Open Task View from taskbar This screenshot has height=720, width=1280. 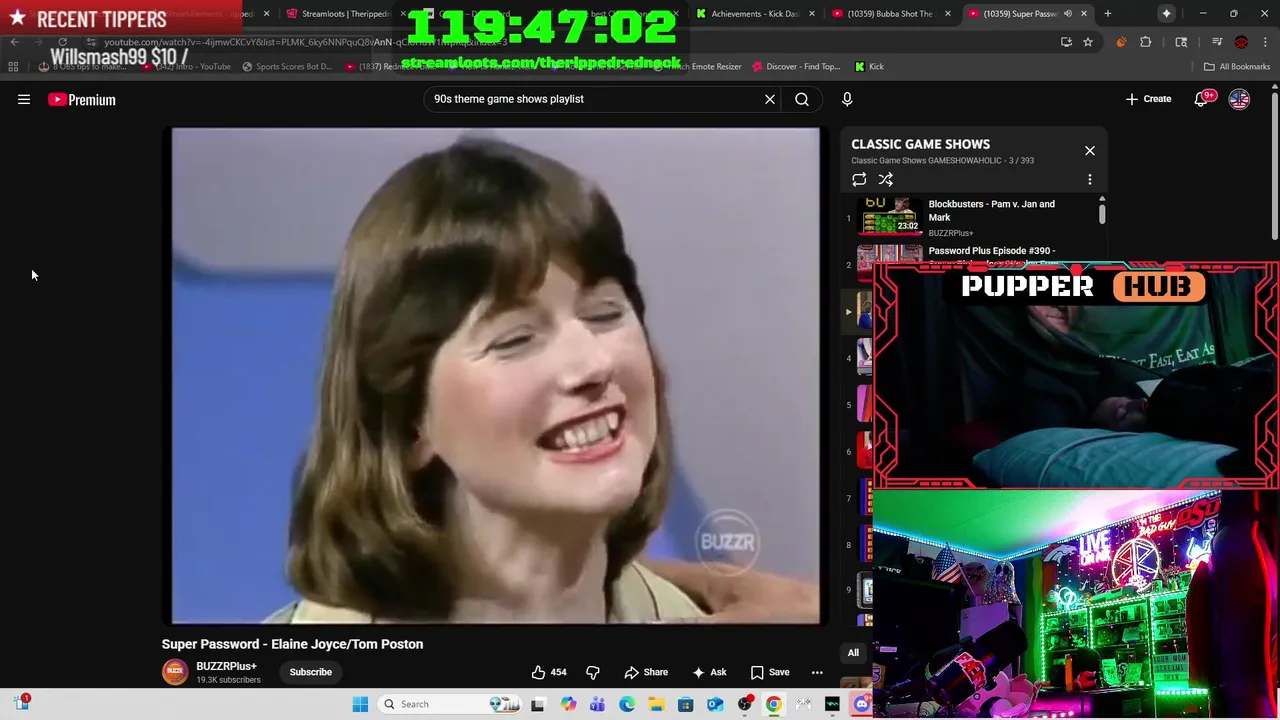pos(538,704)
